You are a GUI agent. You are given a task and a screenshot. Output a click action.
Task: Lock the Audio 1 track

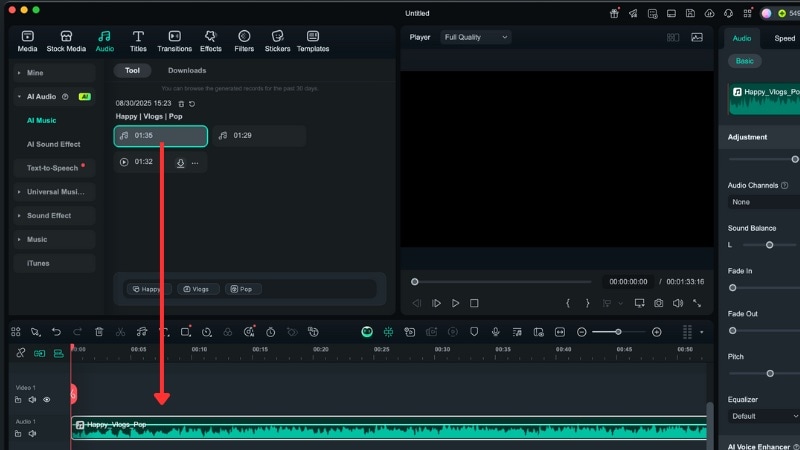coord(18,434)
